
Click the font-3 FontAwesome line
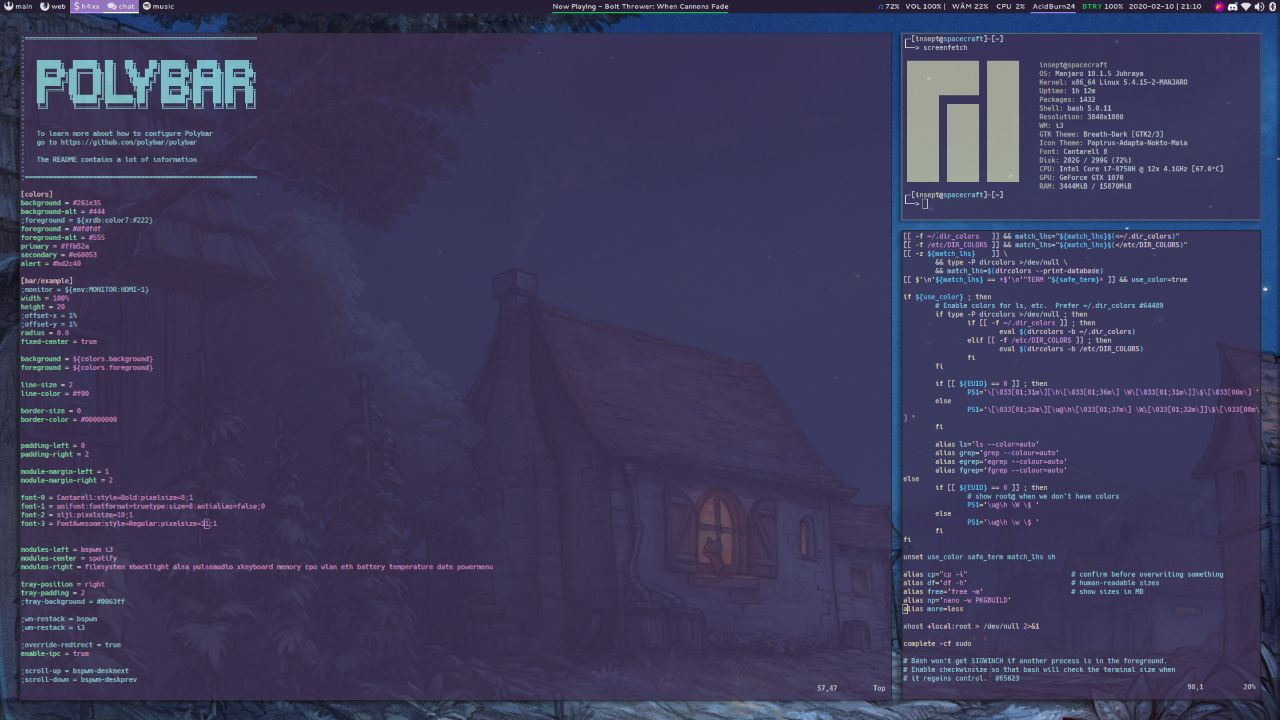tap(119, 523)
